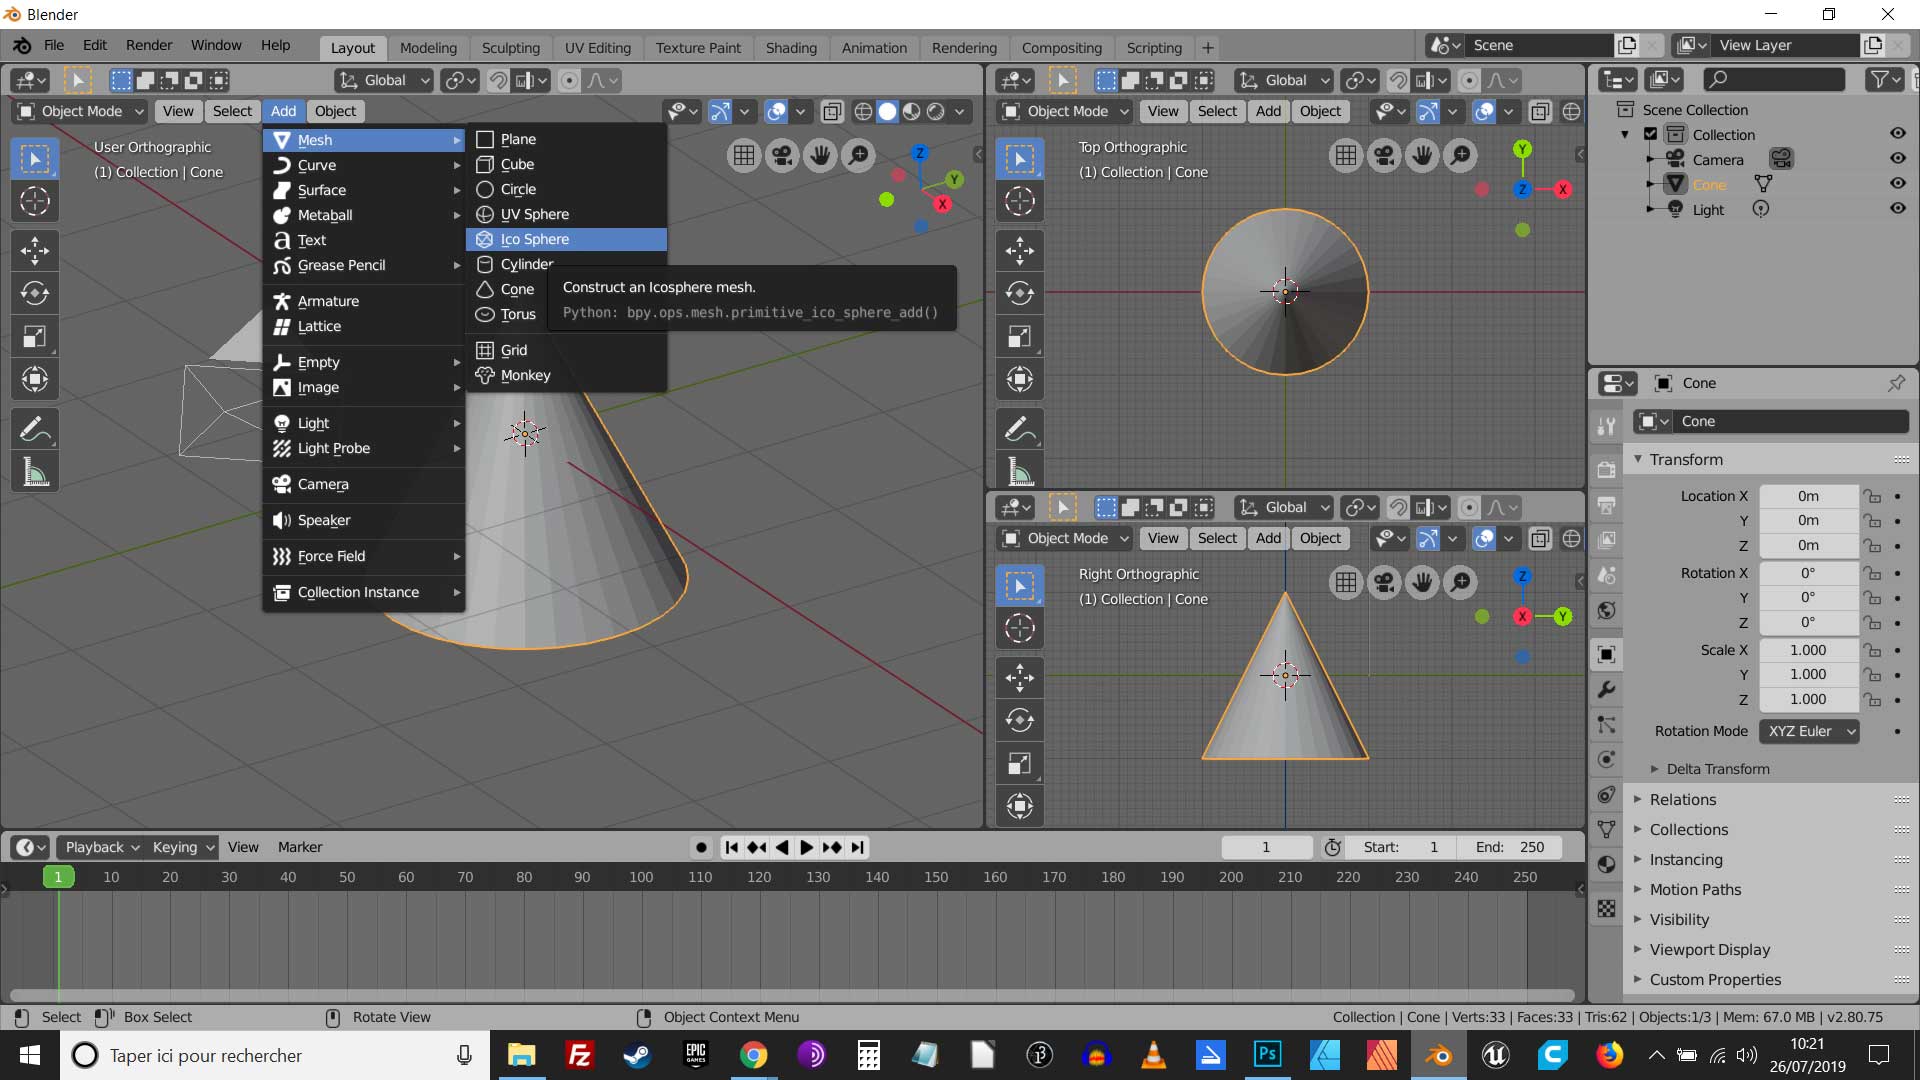This screenshot has width=1920, height=1080.
Task: Click frame 100 on timeline ruler
Action: 641,877
